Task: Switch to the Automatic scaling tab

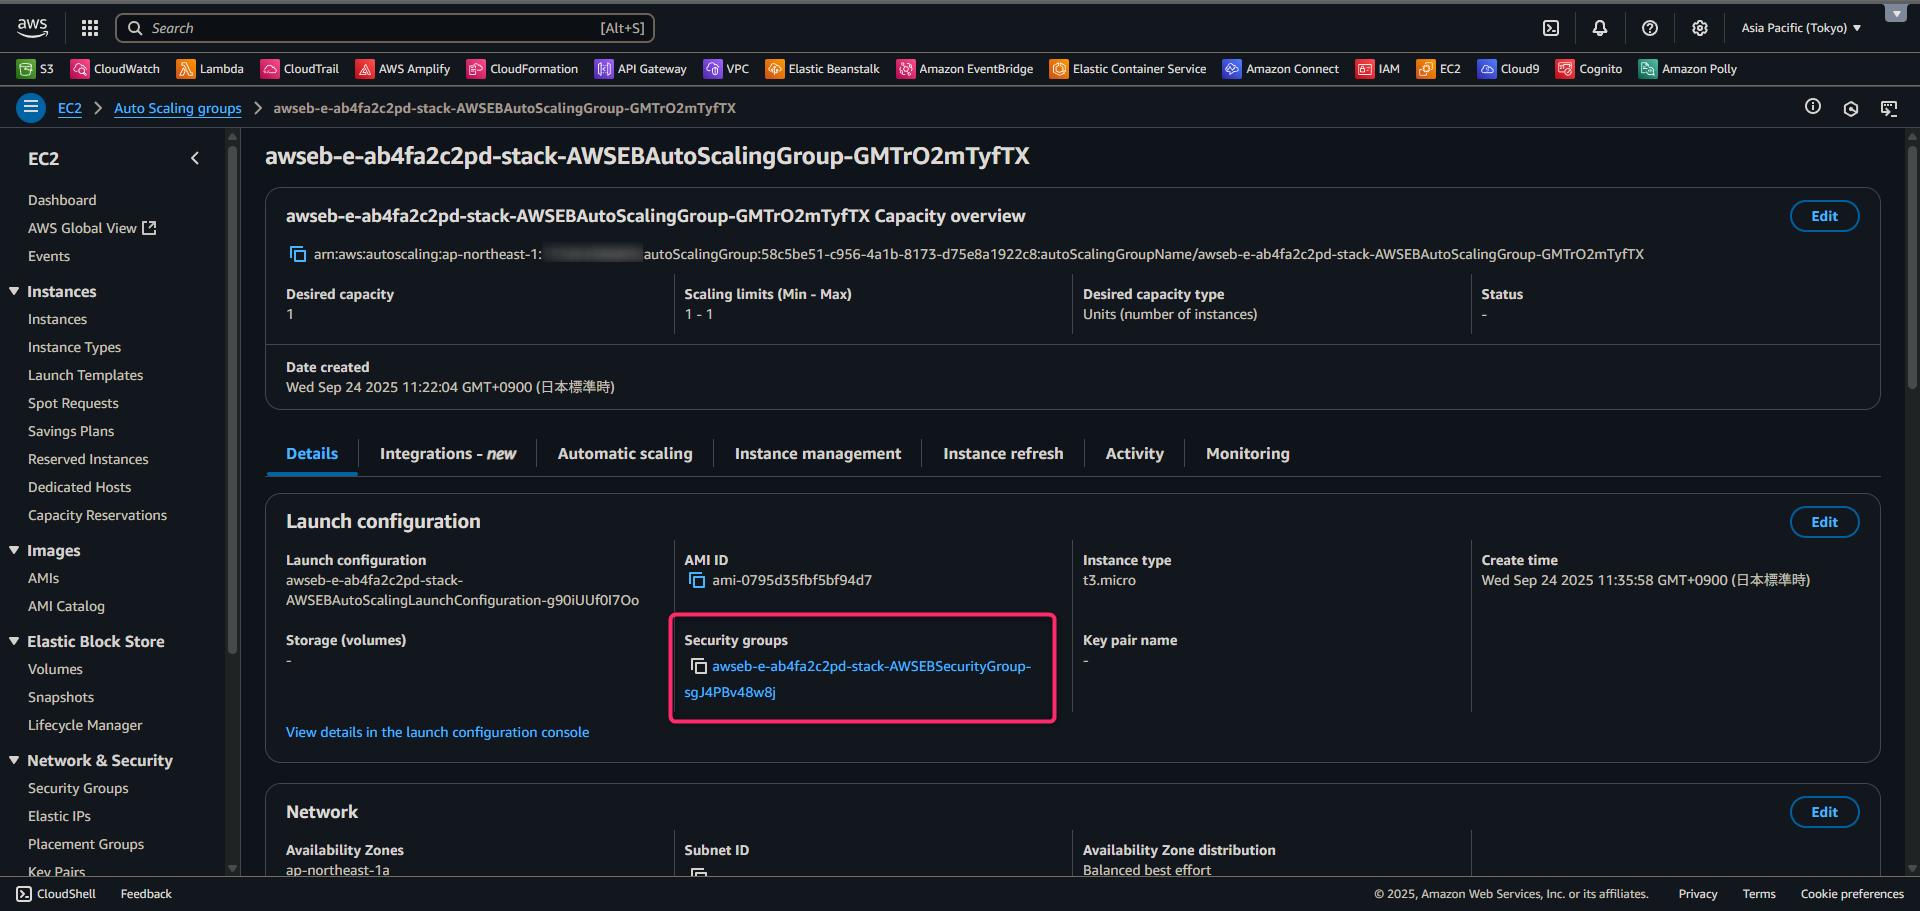Action: pyautogui.click(x=625, y=454)
